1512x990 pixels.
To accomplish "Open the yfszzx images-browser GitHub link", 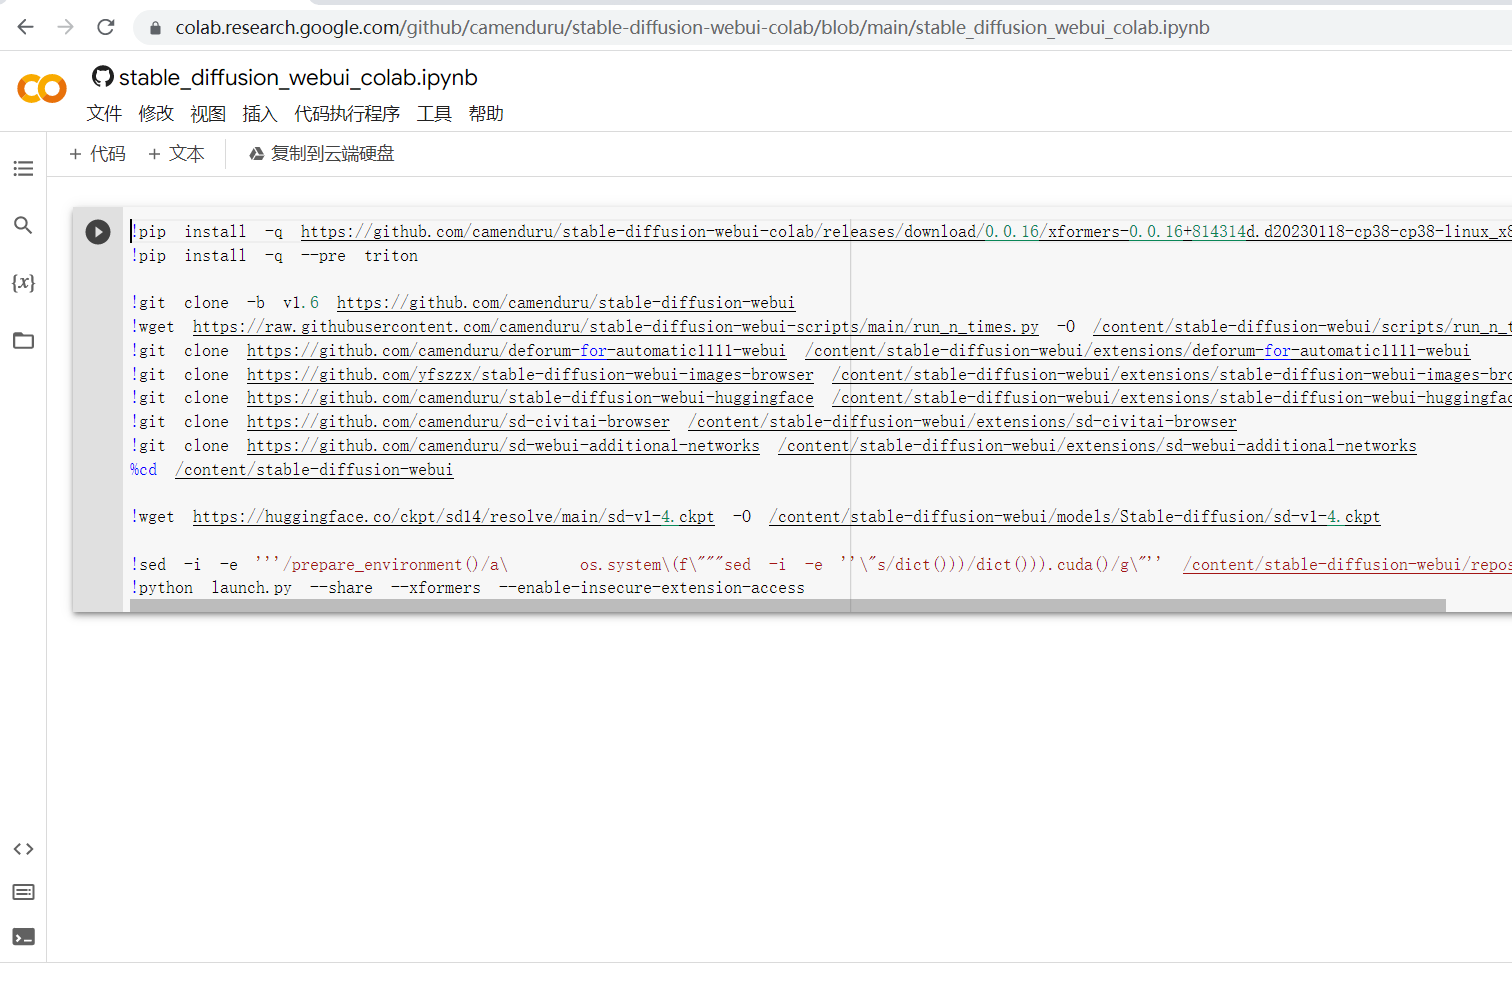I will coord(530,375).
